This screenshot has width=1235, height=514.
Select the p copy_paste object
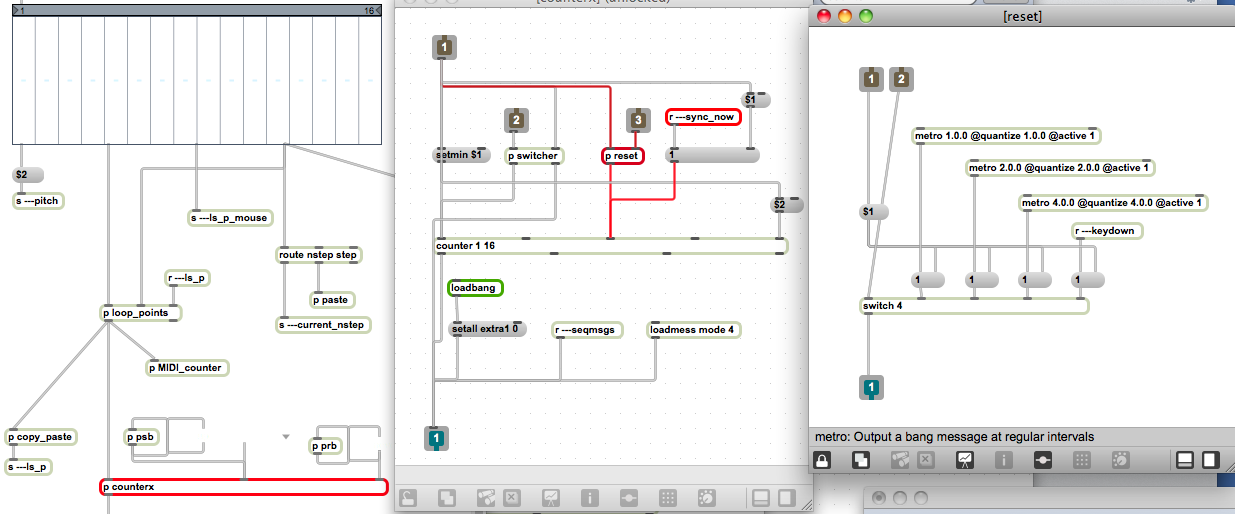[x=43, y=437]
